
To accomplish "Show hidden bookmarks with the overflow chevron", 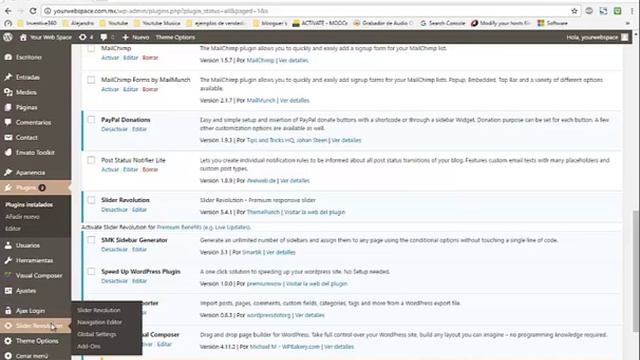I will [x=628, y=23].
